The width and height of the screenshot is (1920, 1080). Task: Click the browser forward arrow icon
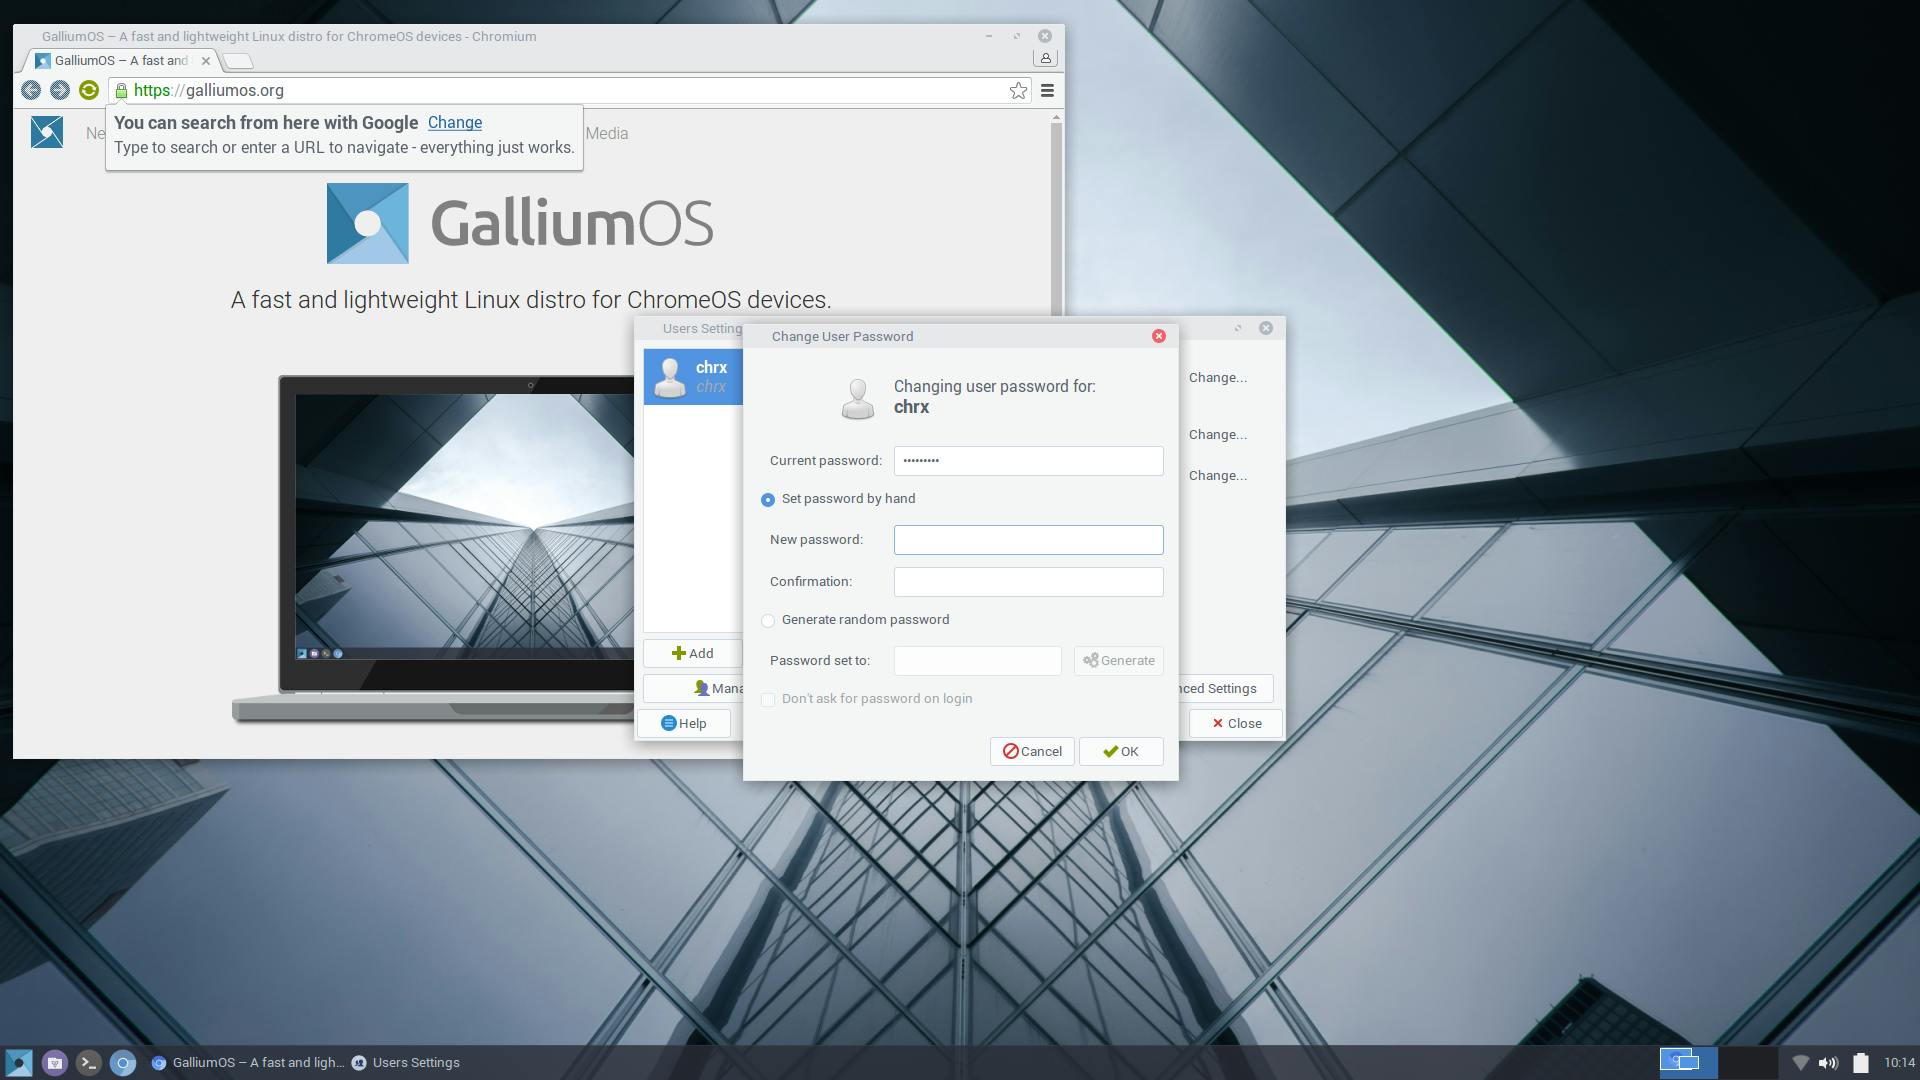click(x=60, y=90)
